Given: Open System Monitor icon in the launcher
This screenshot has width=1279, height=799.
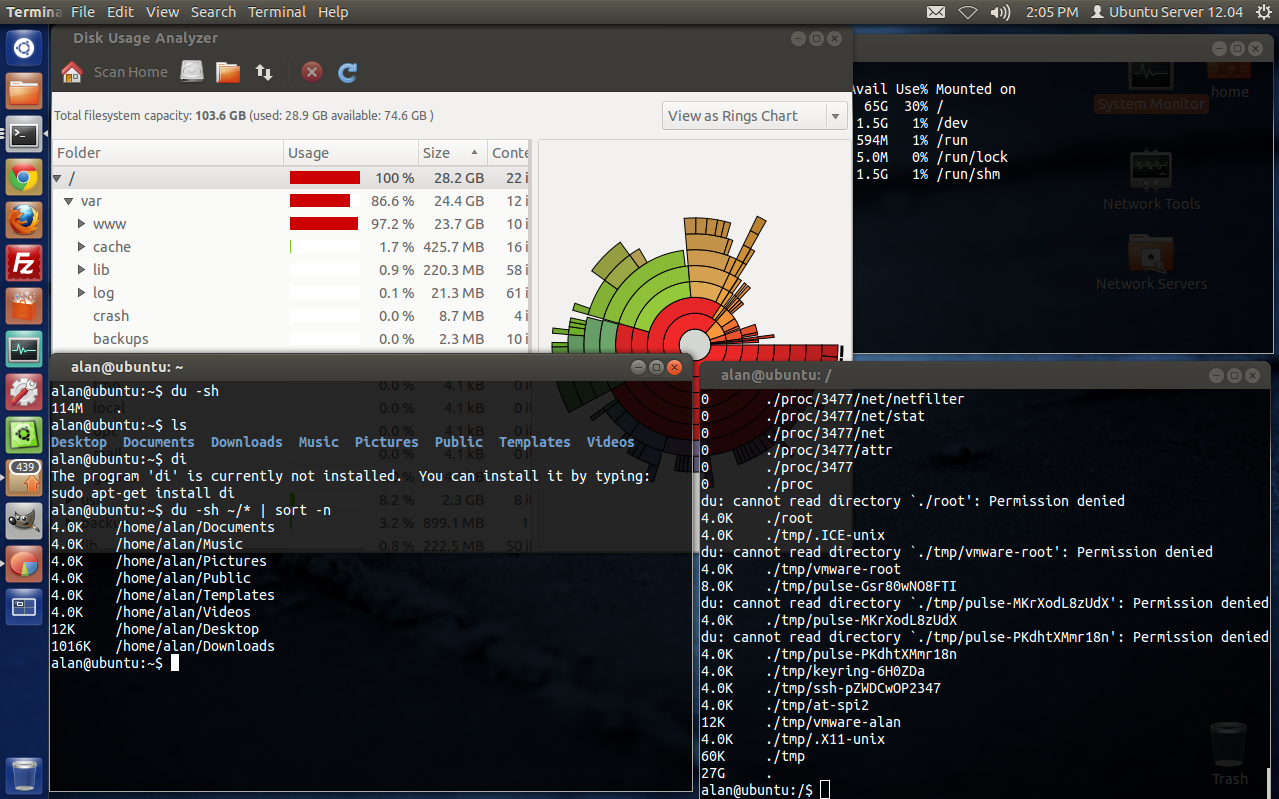Looking at the screenshot, I should point(24,350).
